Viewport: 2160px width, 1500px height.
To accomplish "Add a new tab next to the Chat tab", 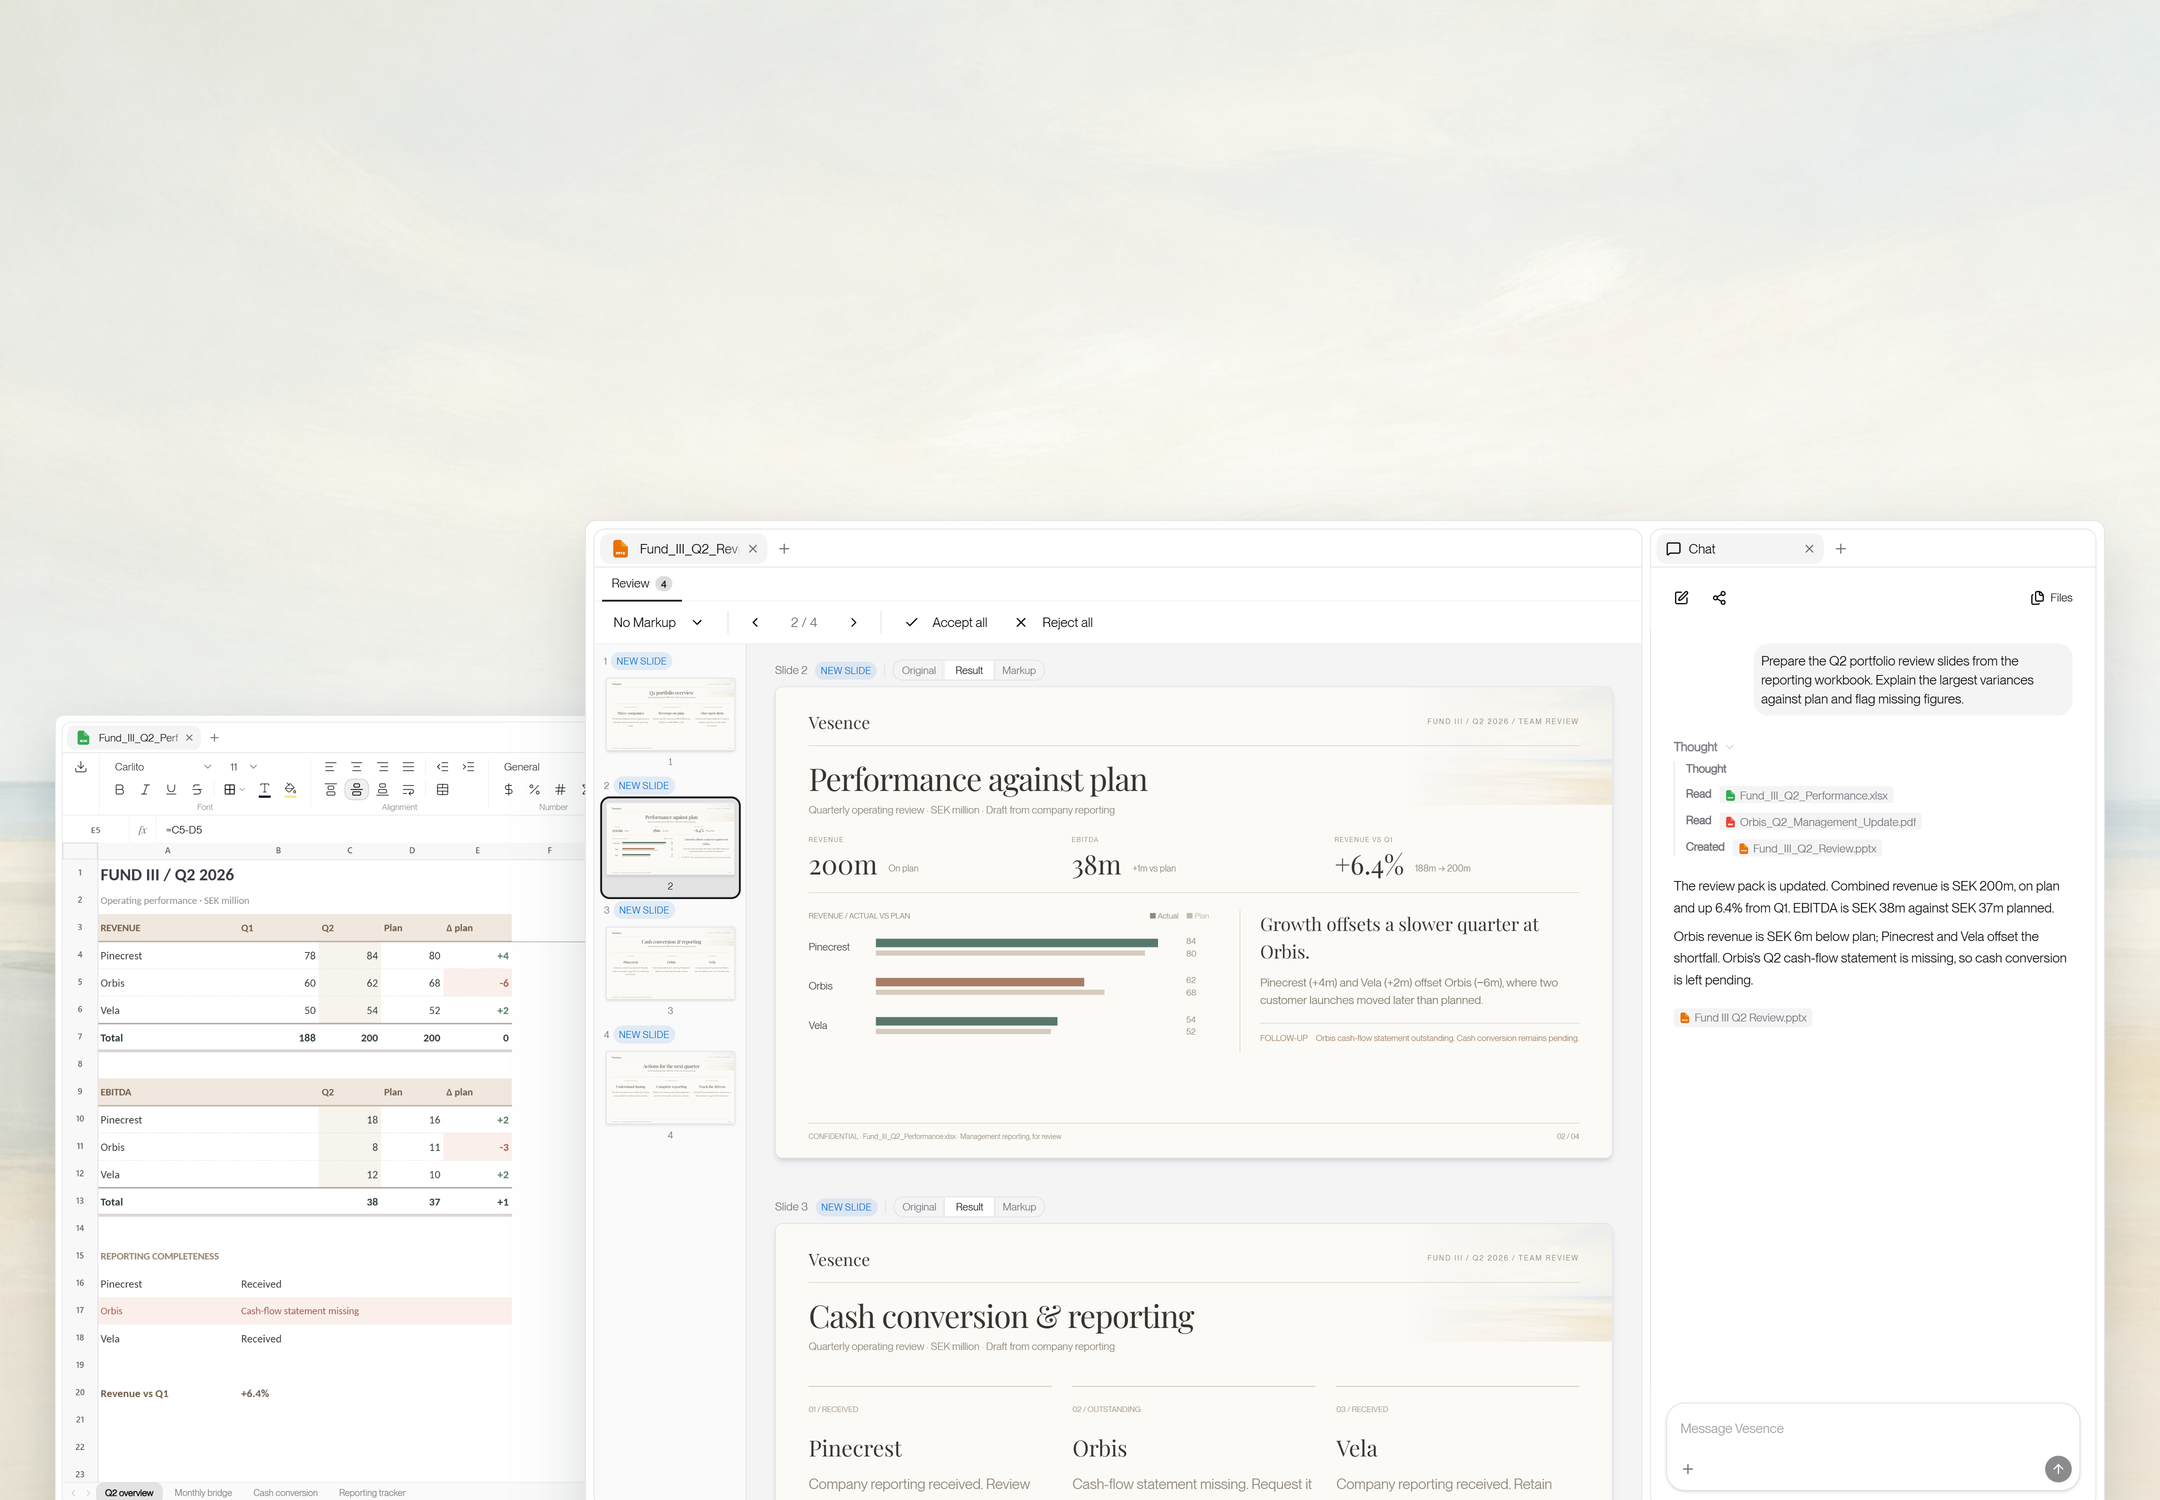I will pyautogui.click(x=1840, y=549).
